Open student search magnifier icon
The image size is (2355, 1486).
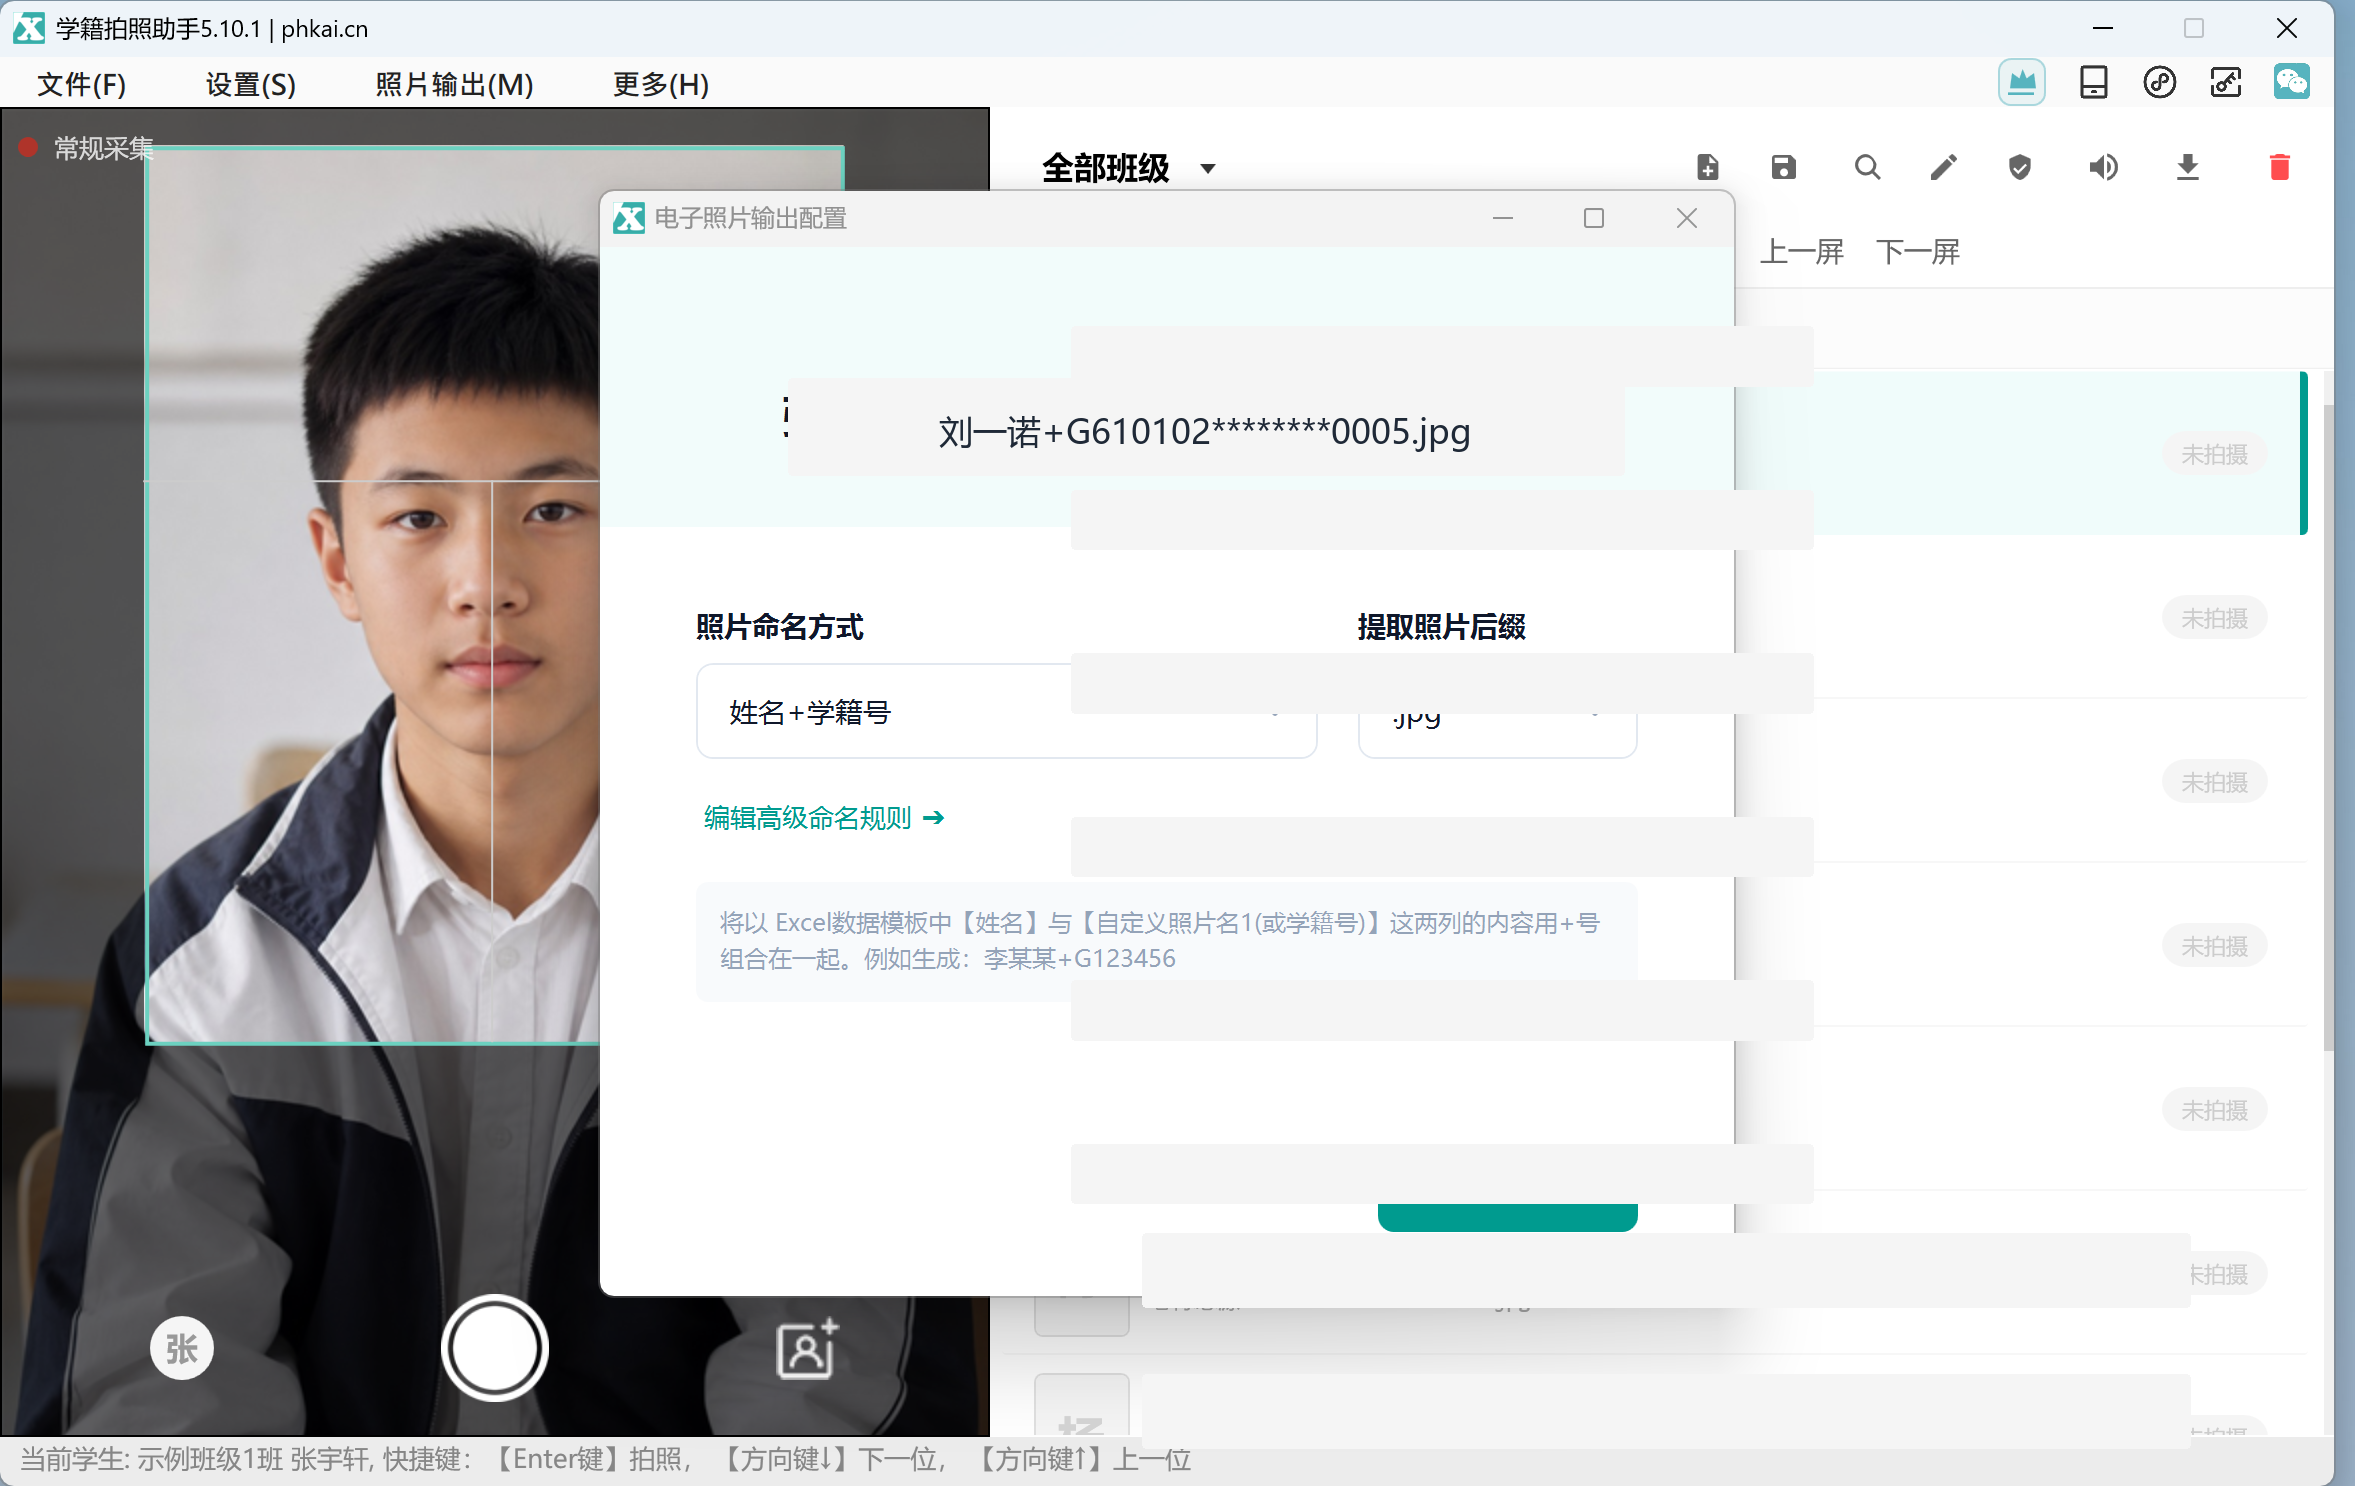(1867, 167)
